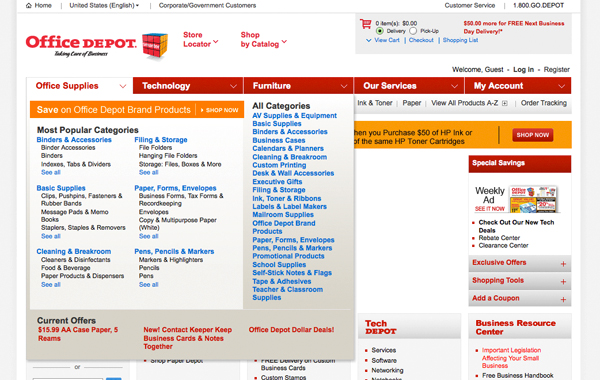Click See all under Binders & Accessories
The image size is (600, 380).
click(x=51, y=173)
